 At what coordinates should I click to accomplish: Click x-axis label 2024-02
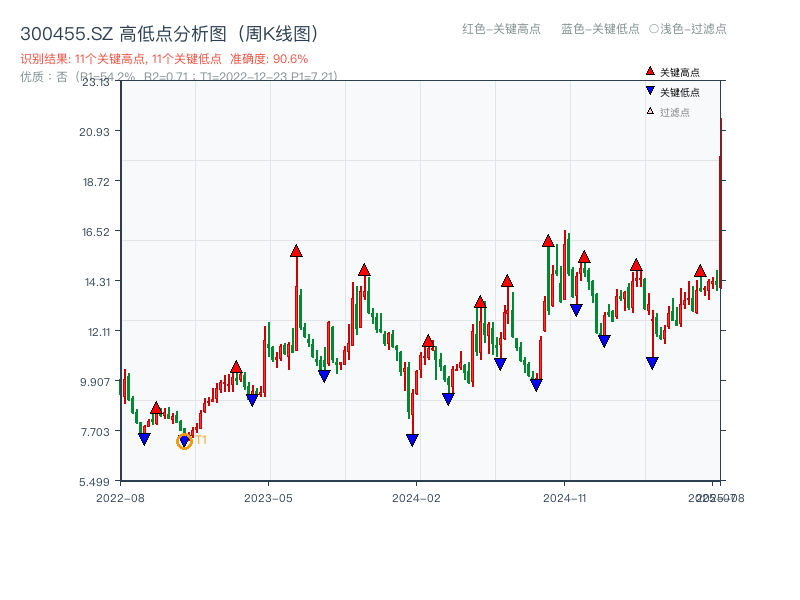[416, 498]
